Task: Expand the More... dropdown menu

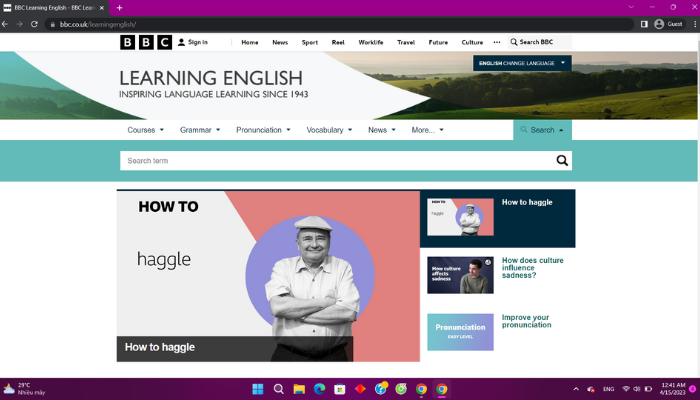Action: 428,130
